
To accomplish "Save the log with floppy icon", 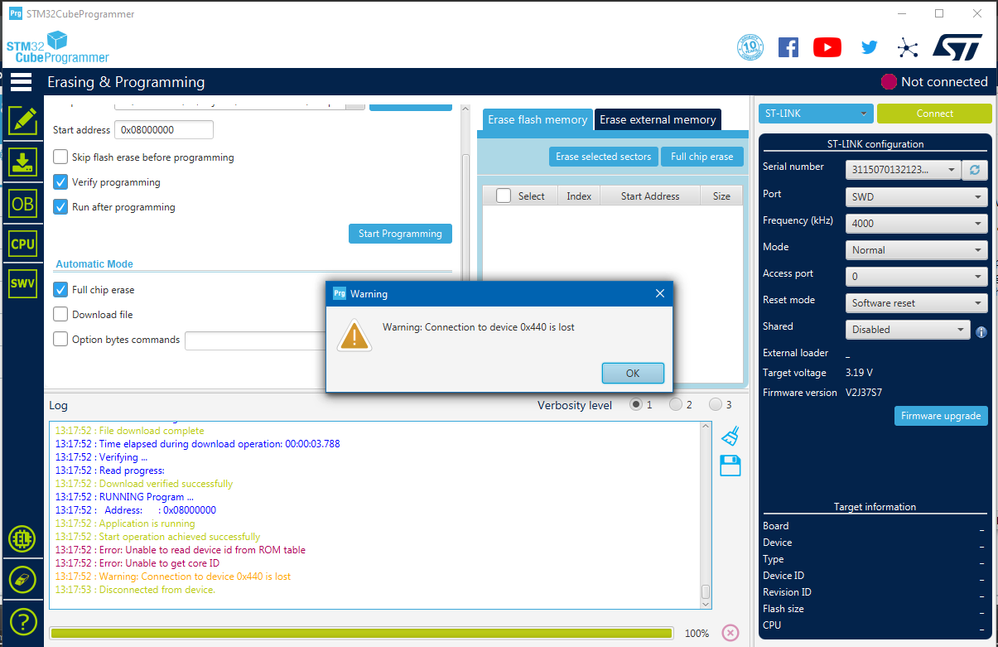I will (730, 466).
